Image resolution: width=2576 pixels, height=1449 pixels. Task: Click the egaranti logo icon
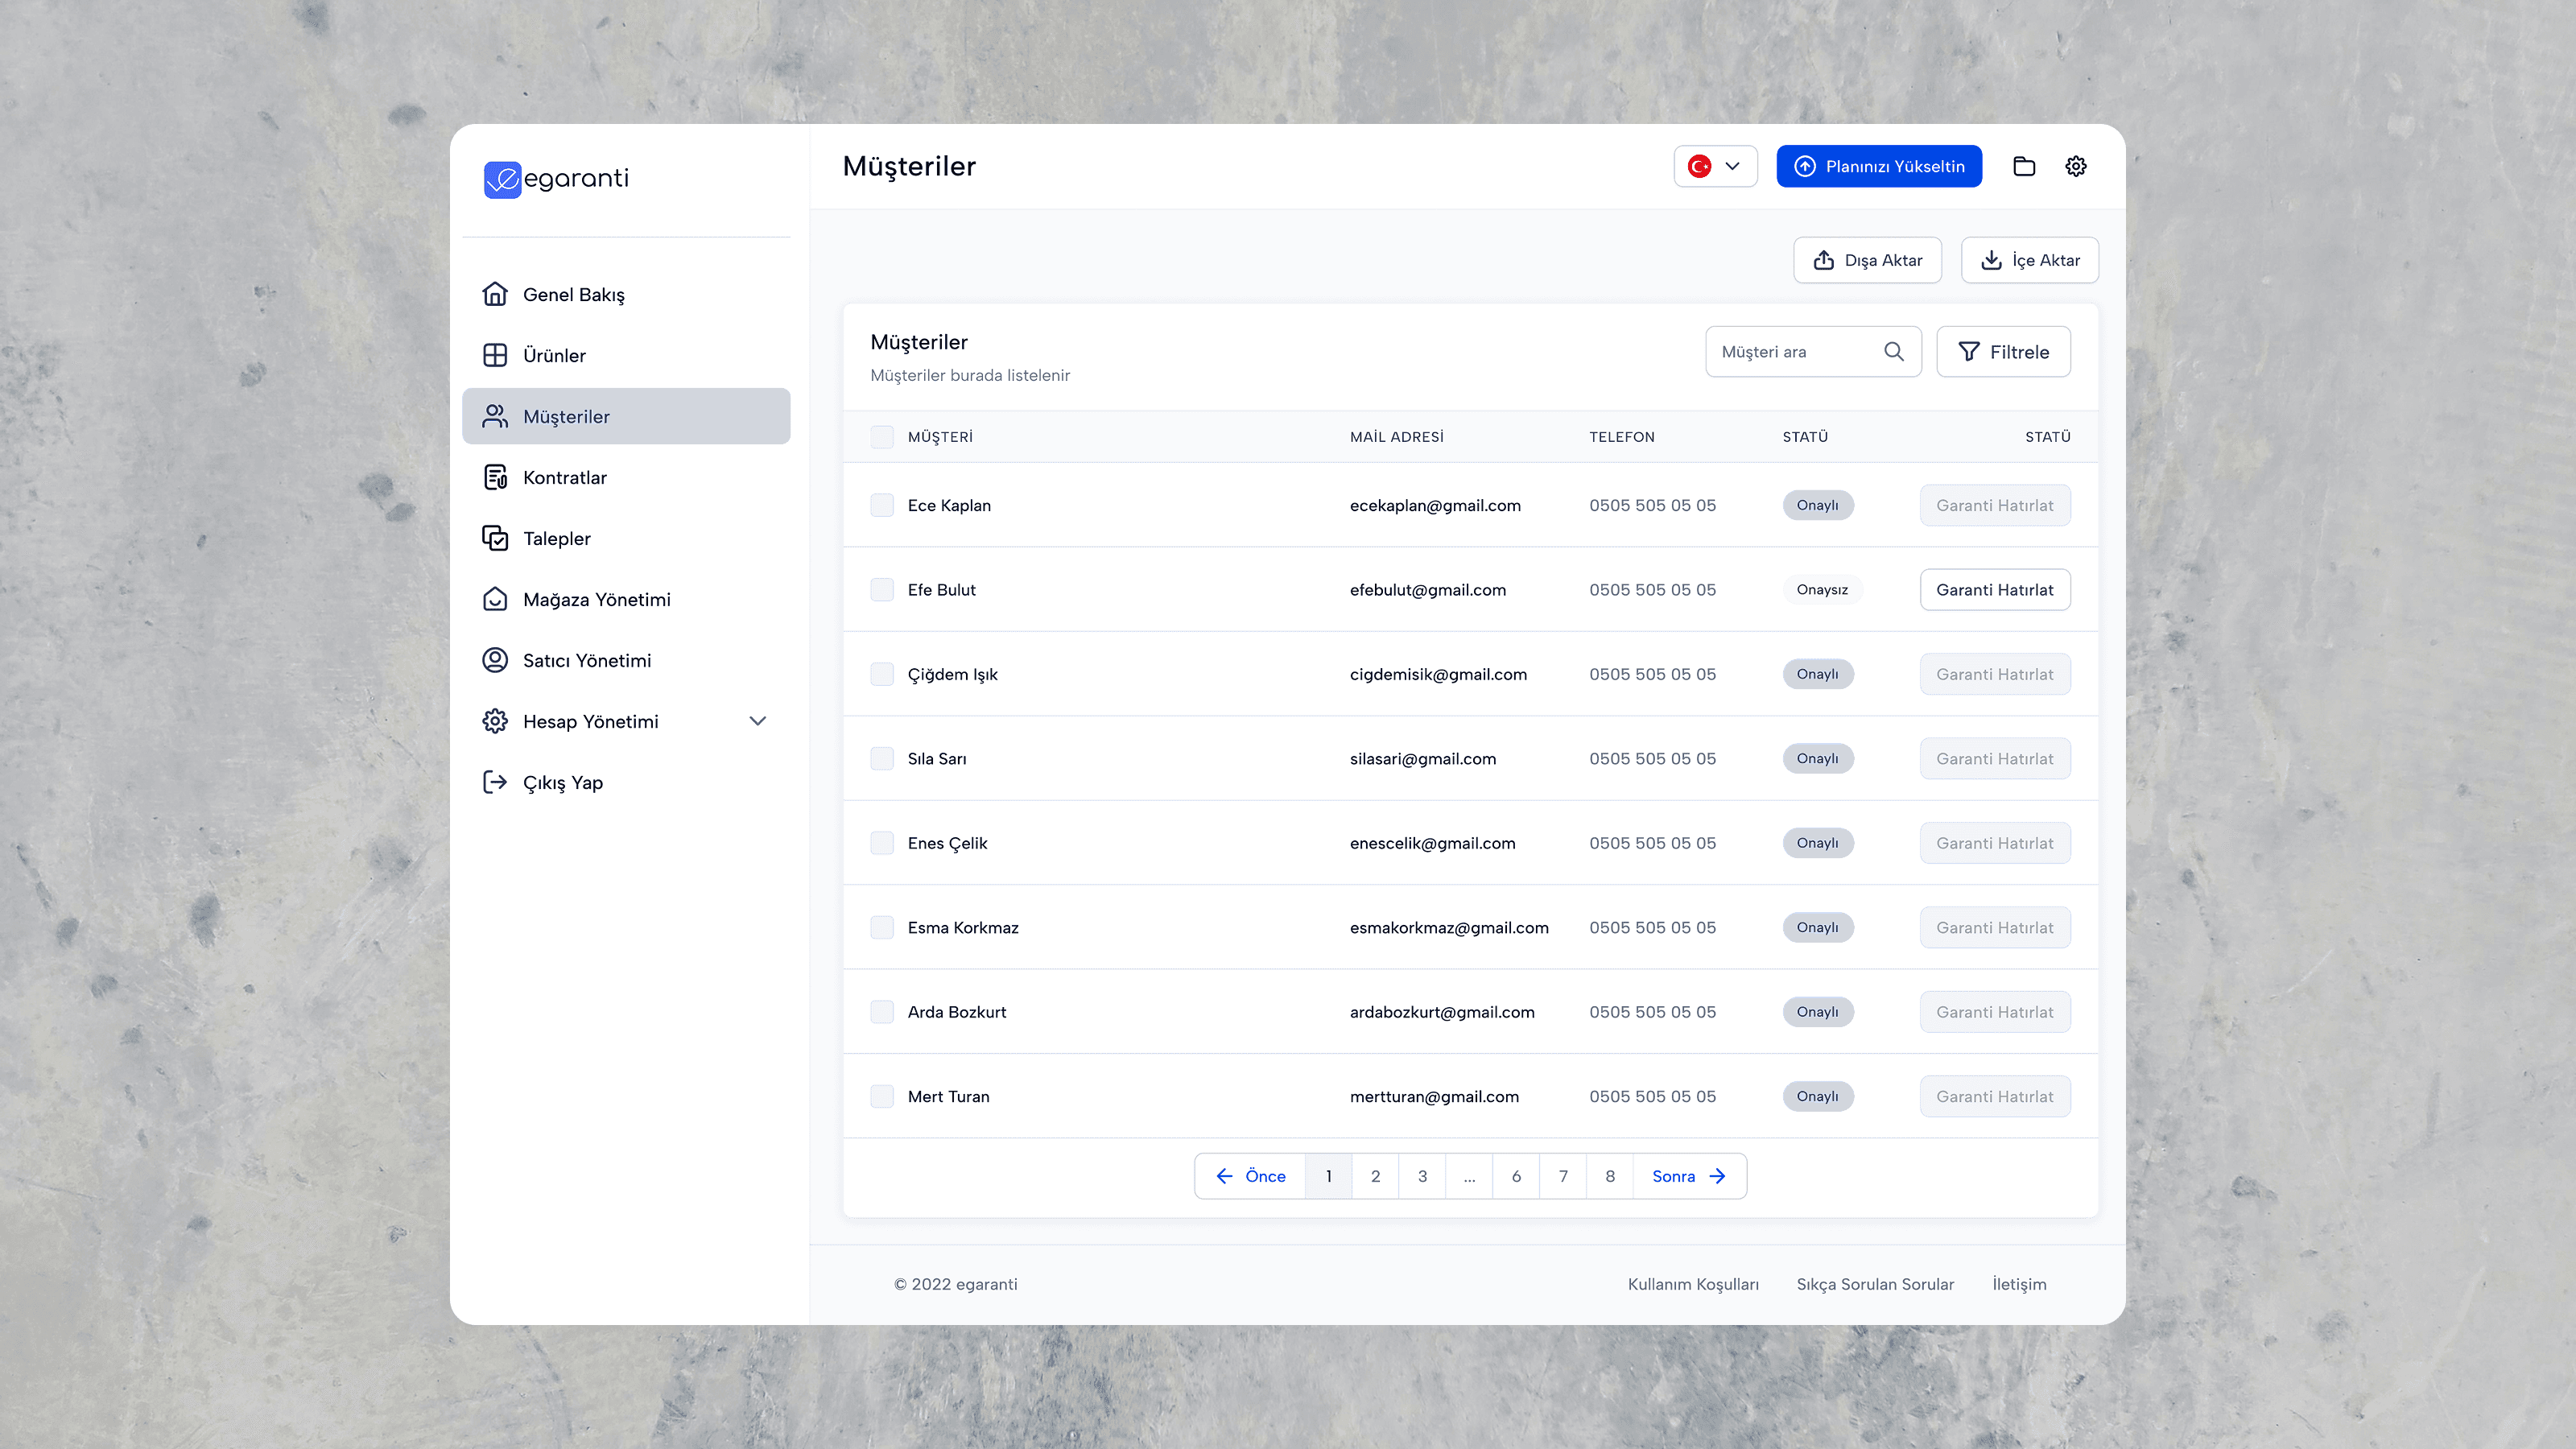[502, 179]
